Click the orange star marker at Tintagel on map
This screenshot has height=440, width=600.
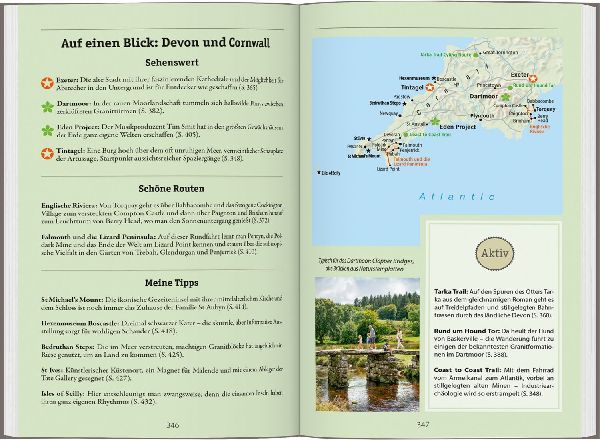point(430,88)
